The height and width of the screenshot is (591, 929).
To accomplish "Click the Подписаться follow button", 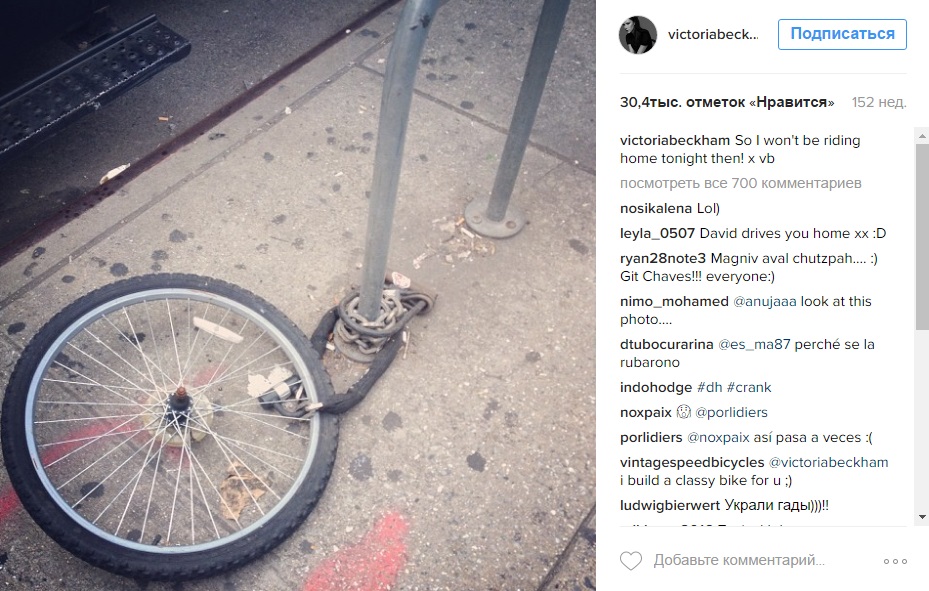I will (842, 34).
